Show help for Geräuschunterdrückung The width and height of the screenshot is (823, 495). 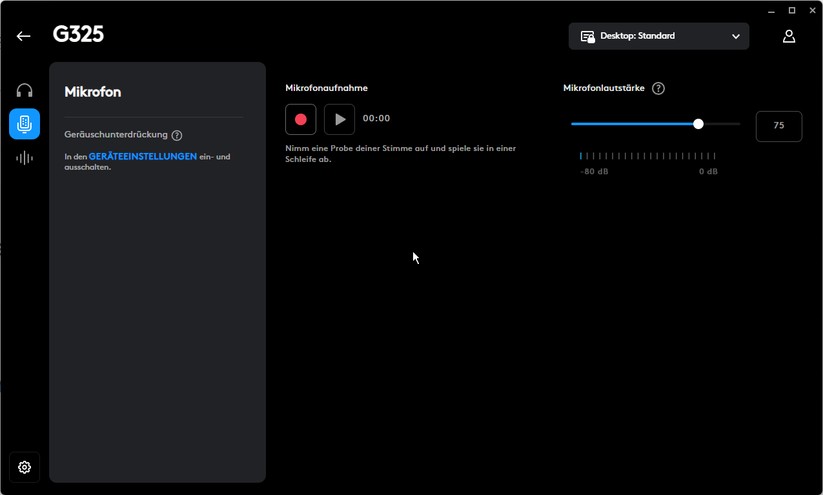(177, 135)
